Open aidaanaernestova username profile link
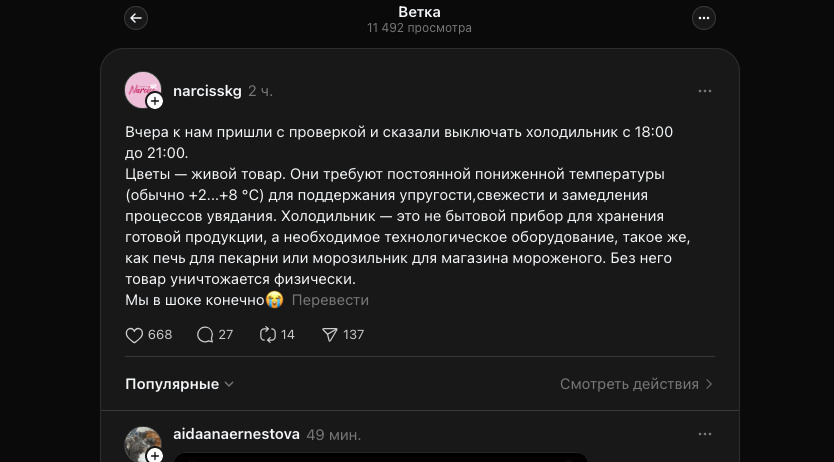The image size is (834, 462). pyautogui.click(x=236, y=434)
